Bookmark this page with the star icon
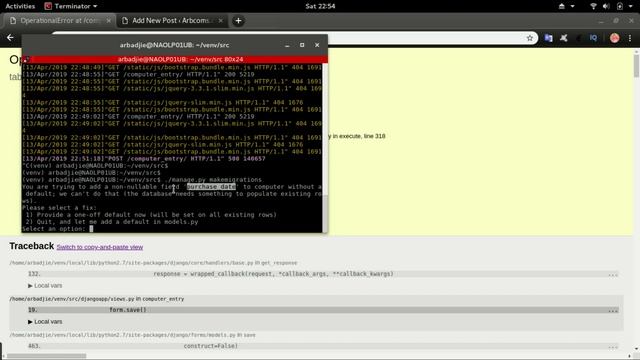This screenshot has height=360, width=640. pyautogui.click(x=530, y=38)
